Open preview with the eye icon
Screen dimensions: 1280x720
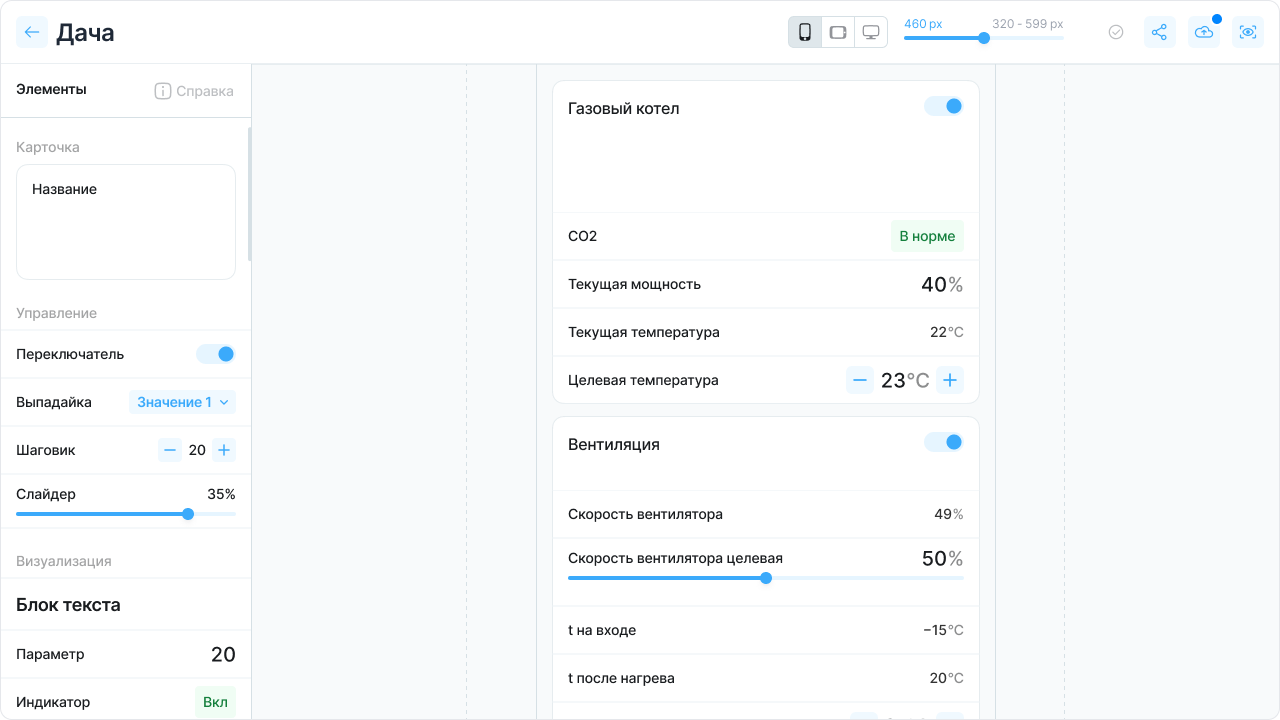(x=1247, y=32)
